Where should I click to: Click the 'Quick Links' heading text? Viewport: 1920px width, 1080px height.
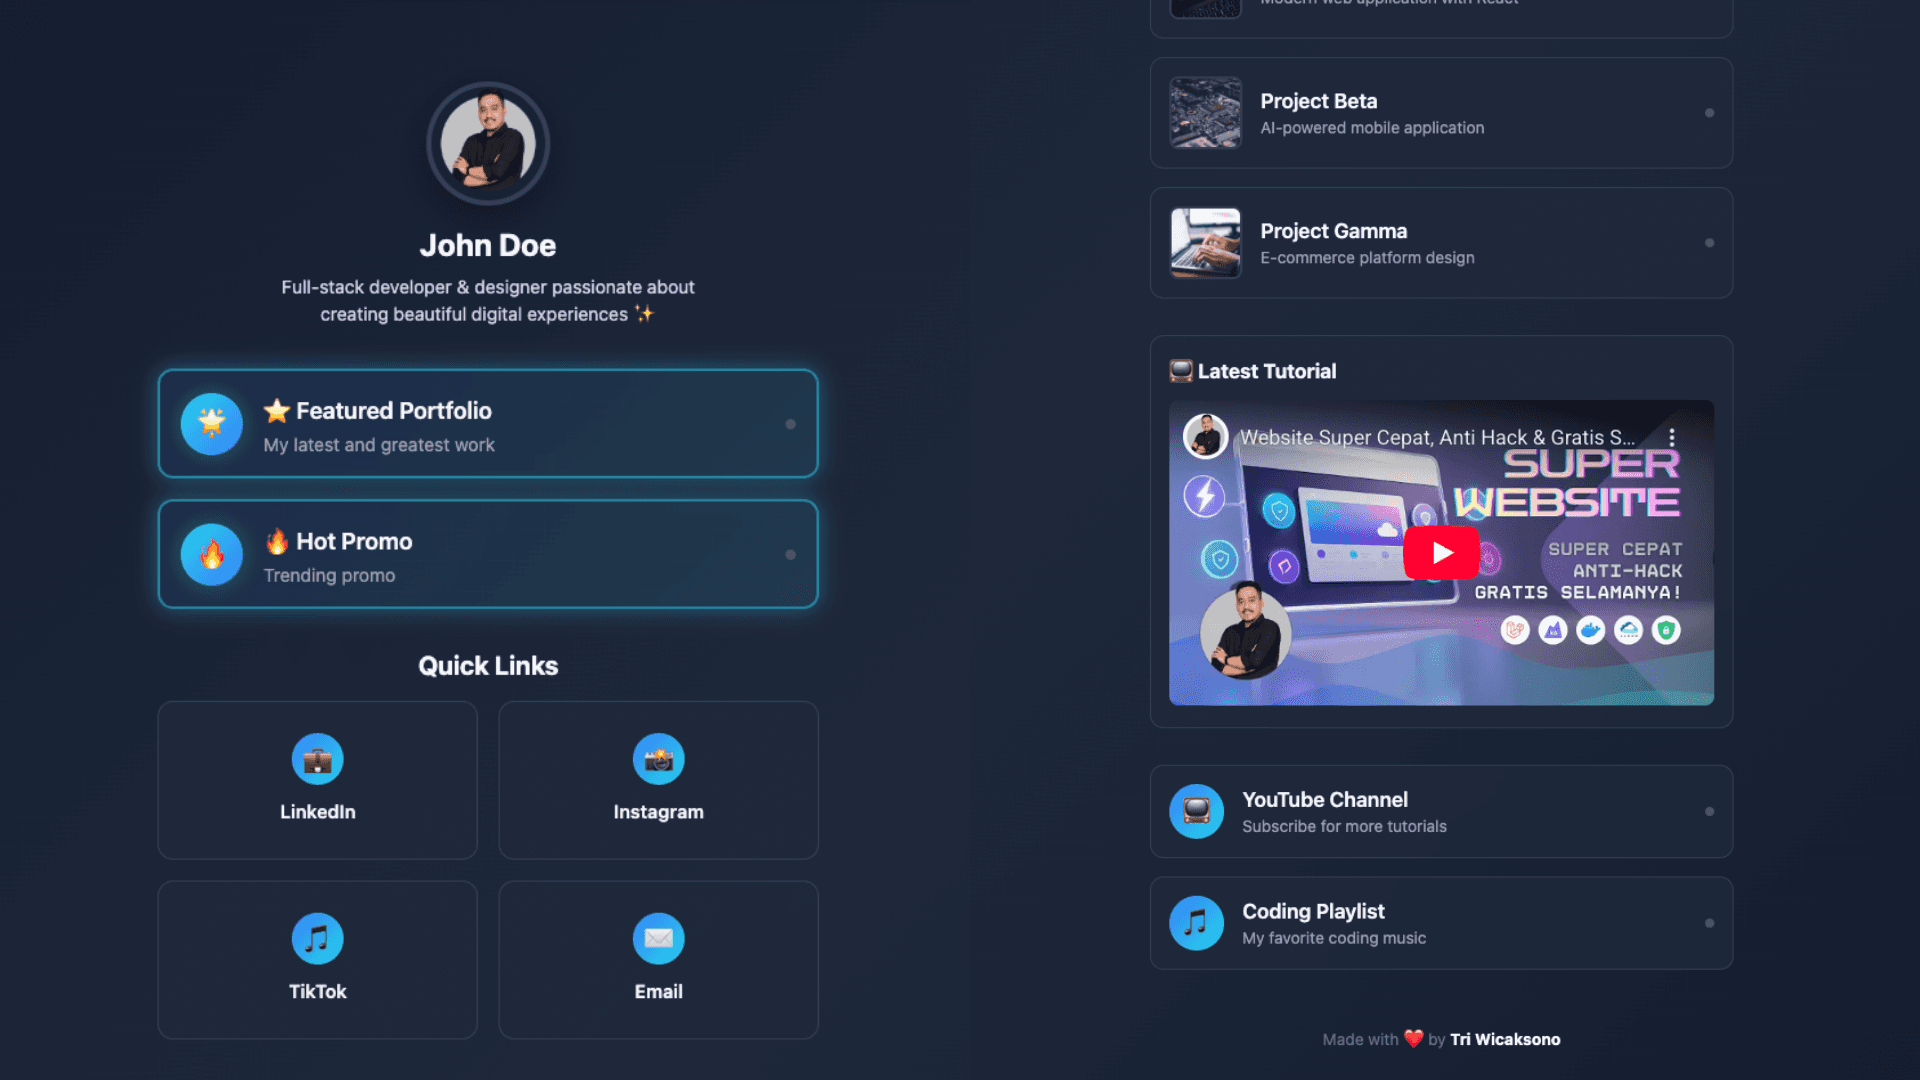[488, 666]
